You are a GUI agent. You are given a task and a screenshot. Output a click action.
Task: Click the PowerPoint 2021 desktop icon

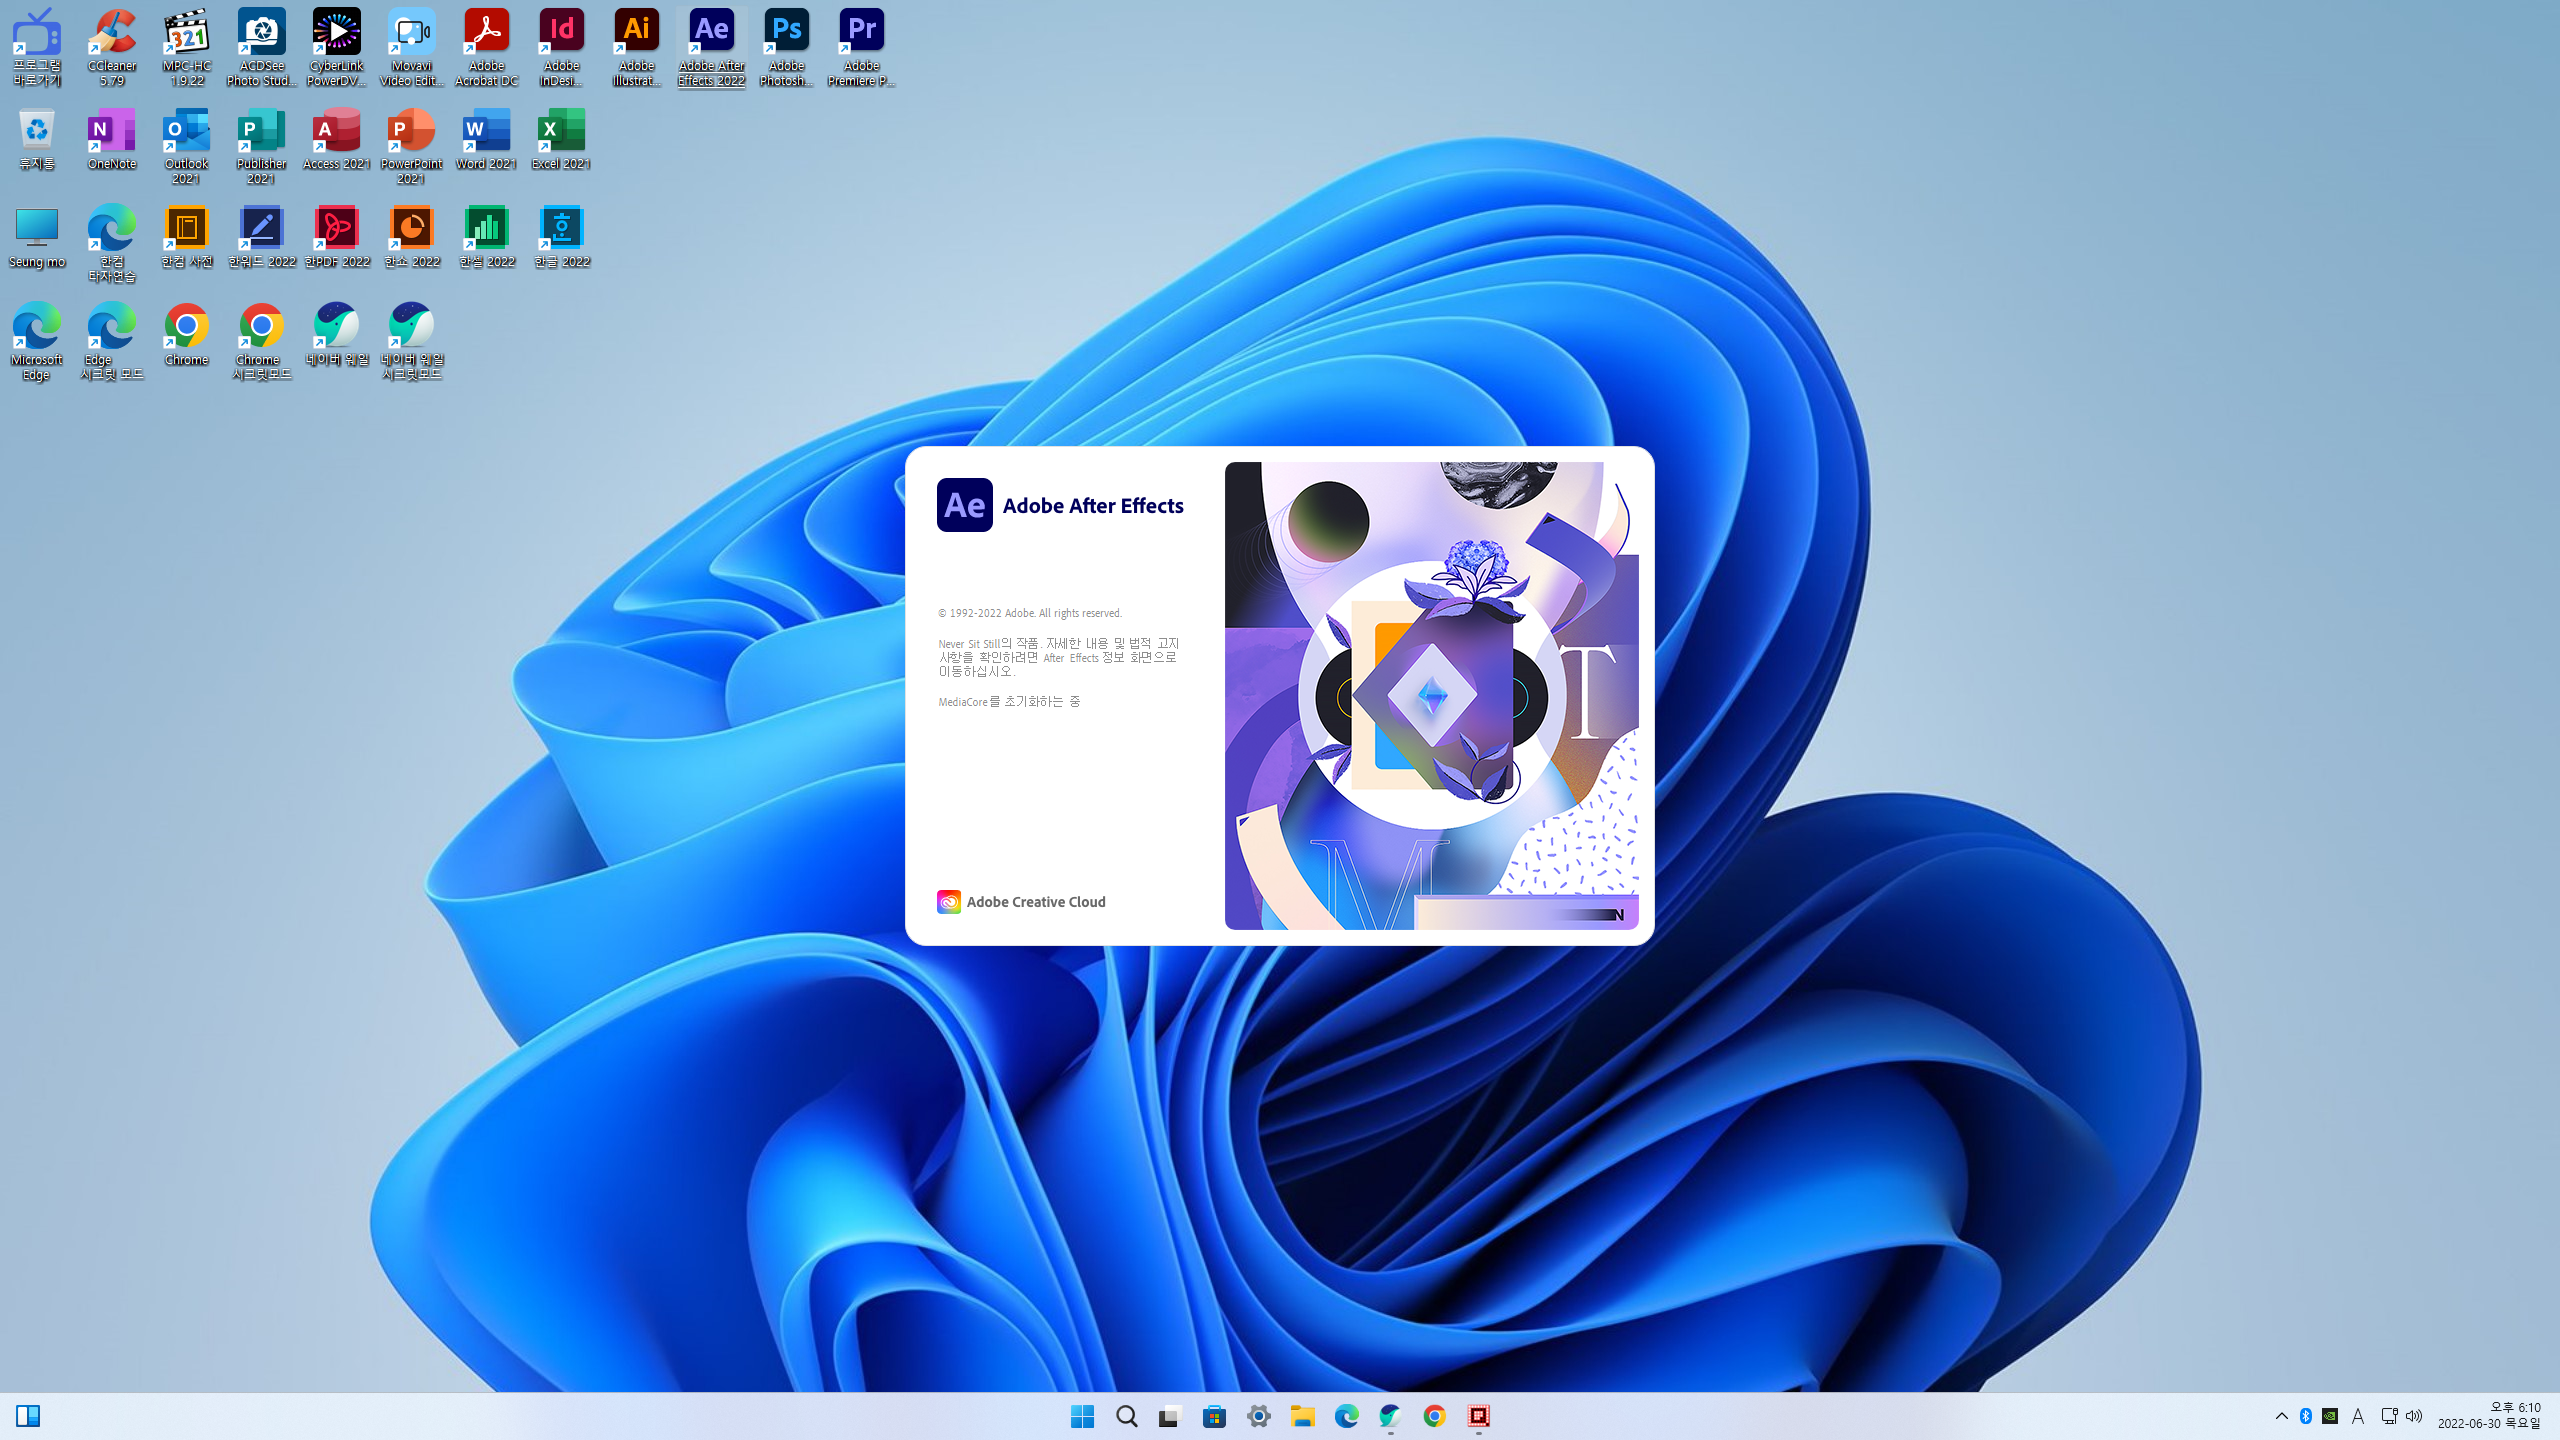click(x=411, y=145)
